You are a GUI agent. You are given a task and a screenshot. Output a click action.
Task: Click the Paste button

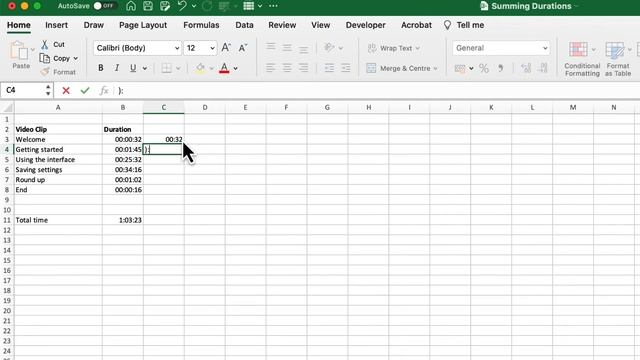[x=20, y=55]
